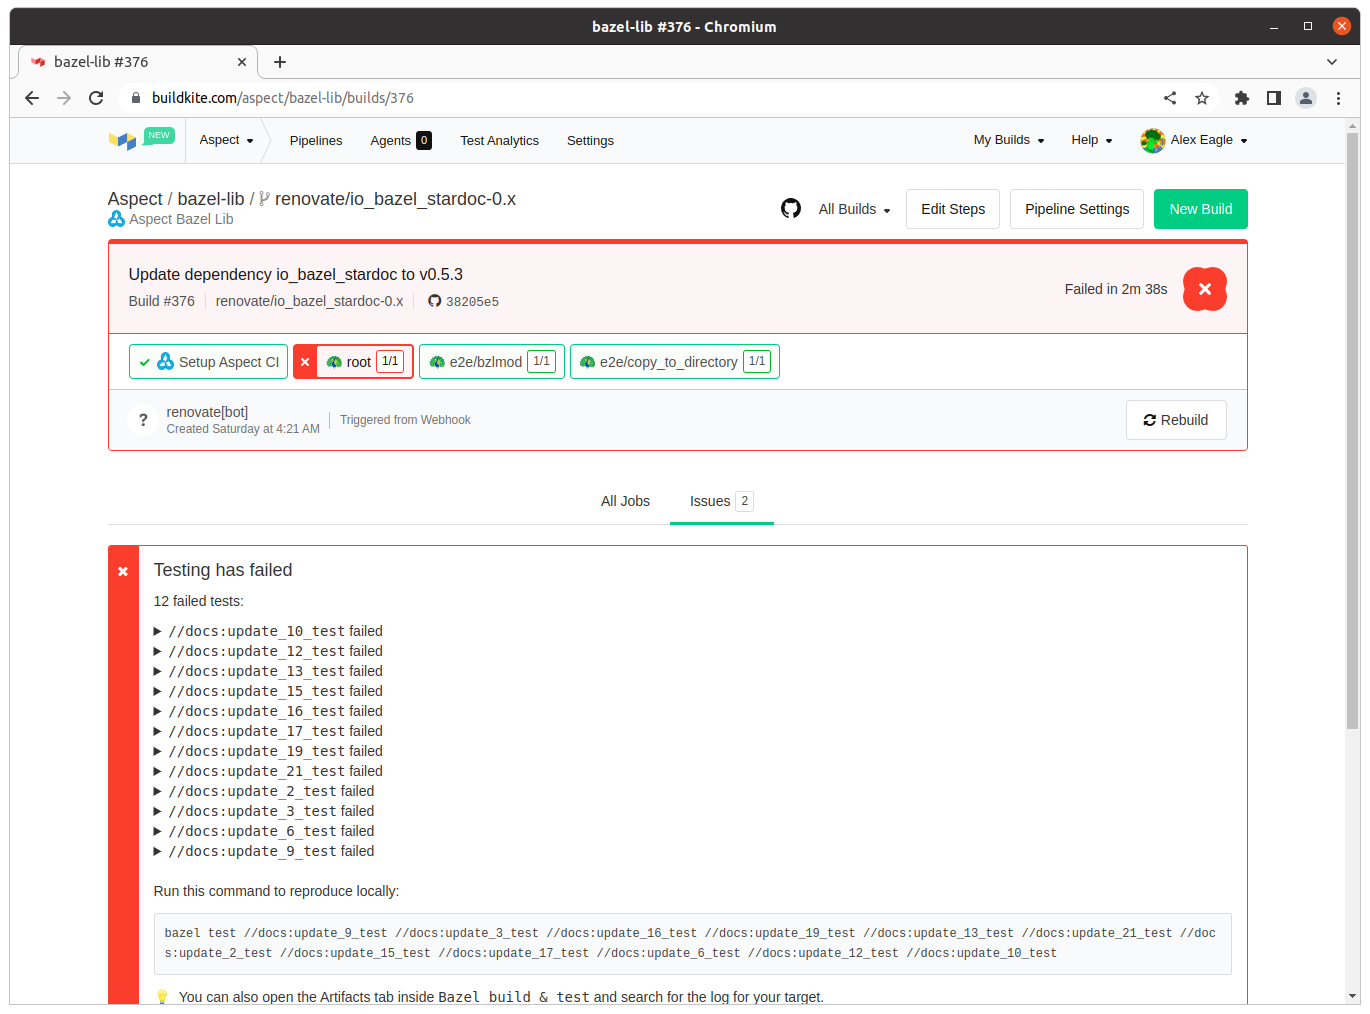Image resolution: width=1370 pixels, height=1014 pixels.
Task: Click the Aspect logo next to Aspect Bazel Lib
Action: coord(117,219)
